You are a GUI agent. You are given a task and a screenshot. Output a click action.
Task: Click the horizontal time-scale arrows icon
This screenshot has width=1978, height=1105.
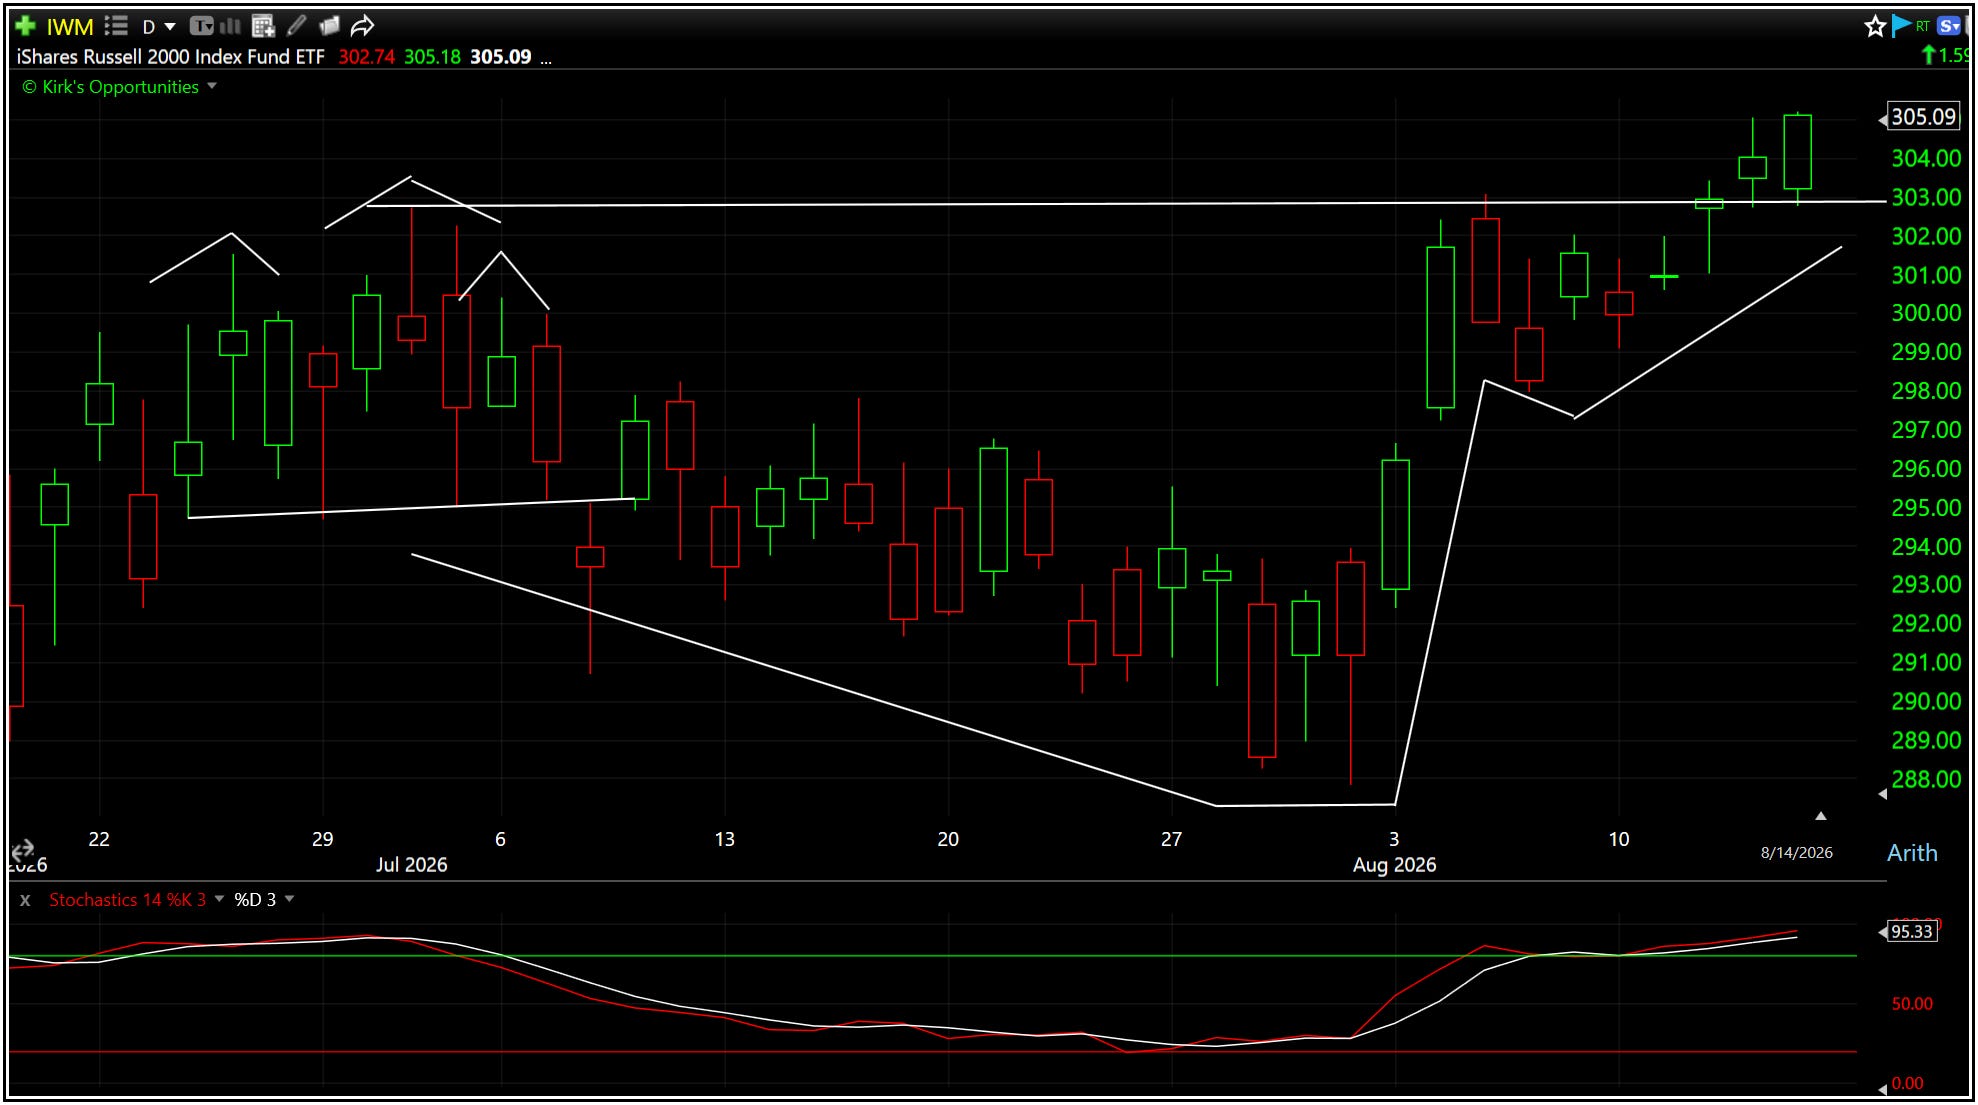point(22,851)
